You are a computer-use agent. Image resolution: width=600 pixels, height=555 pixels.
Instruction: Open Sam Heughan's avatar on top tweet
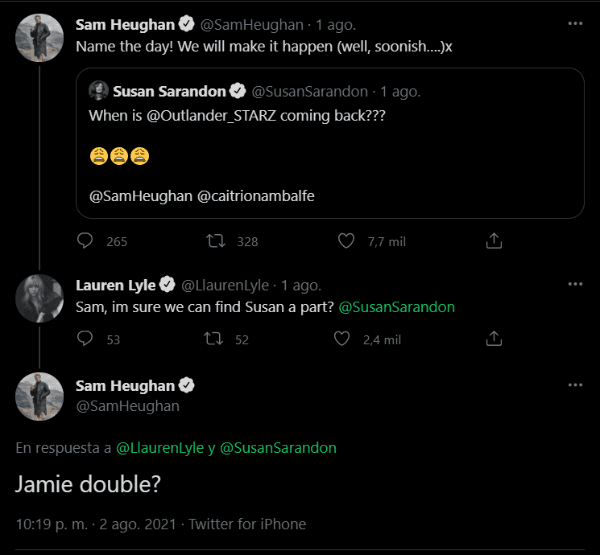(40, 37)
